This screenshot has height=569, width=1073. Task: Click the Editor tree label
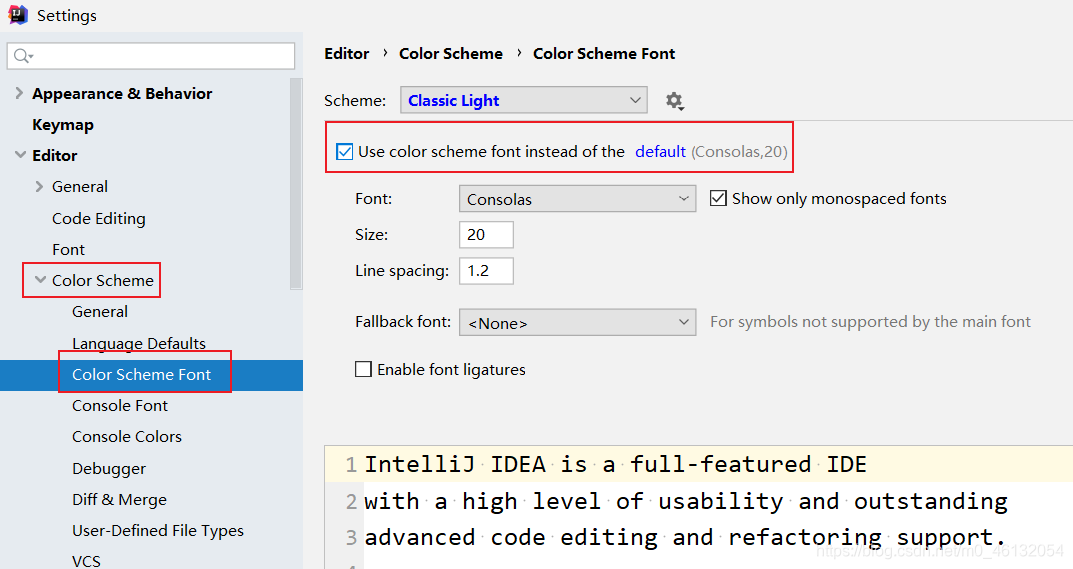pos(55,155)
